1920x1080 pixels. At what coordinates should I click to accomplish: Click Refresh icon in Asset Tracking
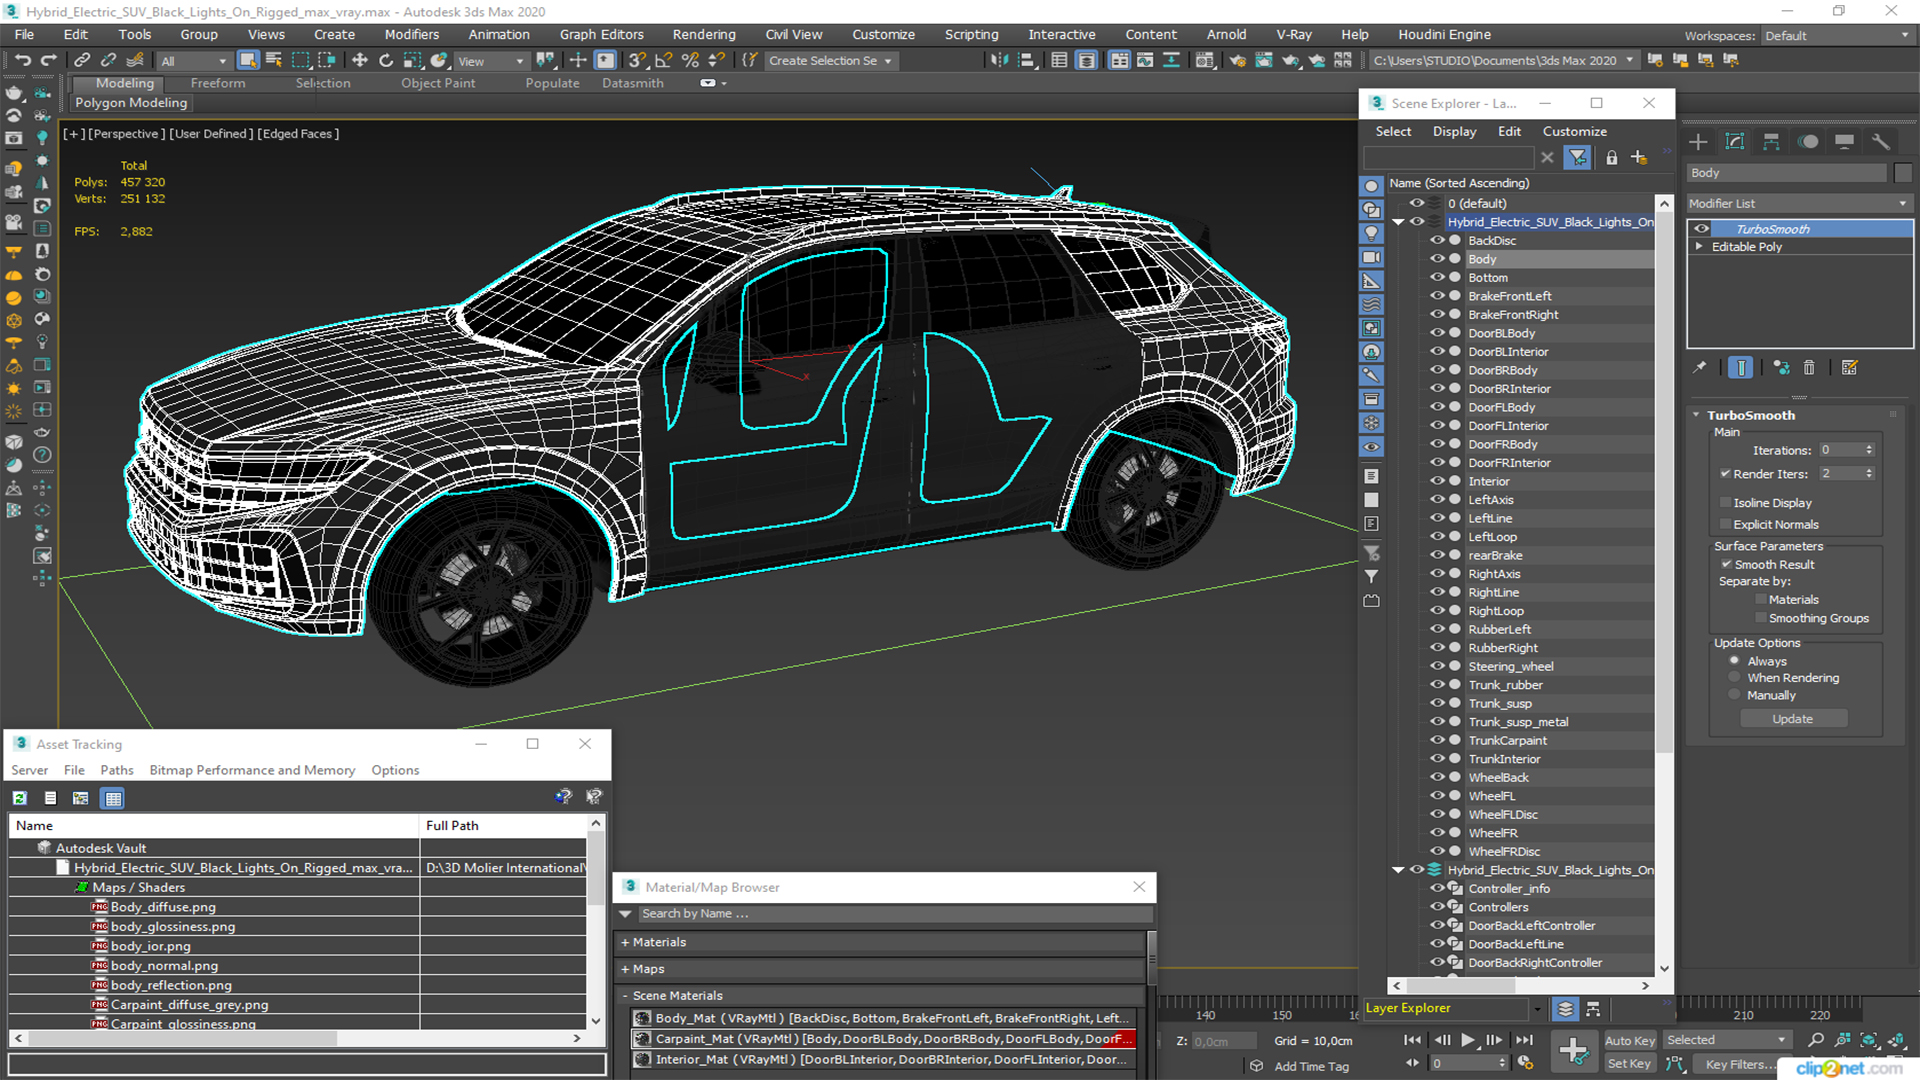[x=20, y=798]
